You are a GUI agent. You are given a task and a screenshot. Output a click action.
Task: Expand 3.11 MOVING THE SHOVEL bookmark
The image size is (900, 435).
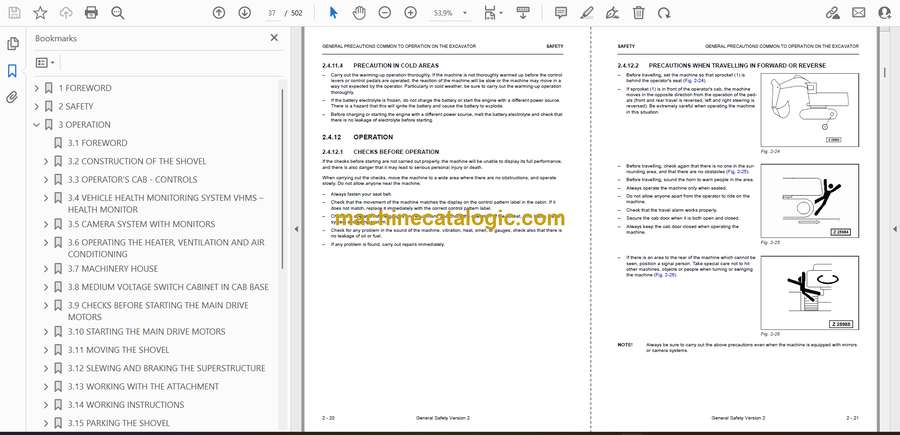(x=46, y=349)
